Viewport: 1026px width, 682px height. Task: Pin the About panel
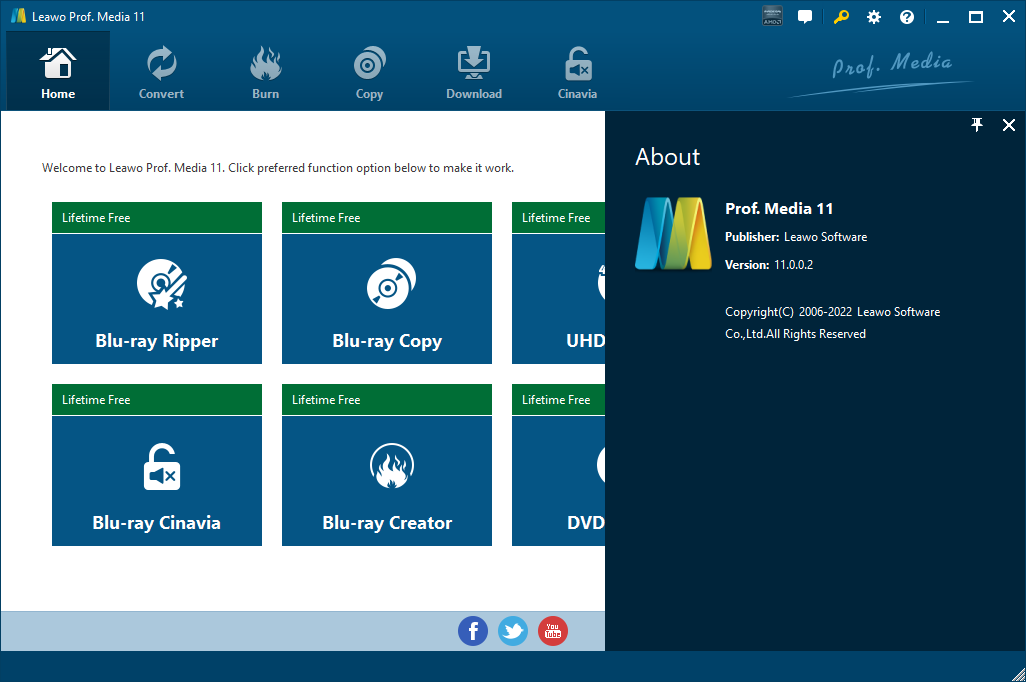tap(977, 125)
